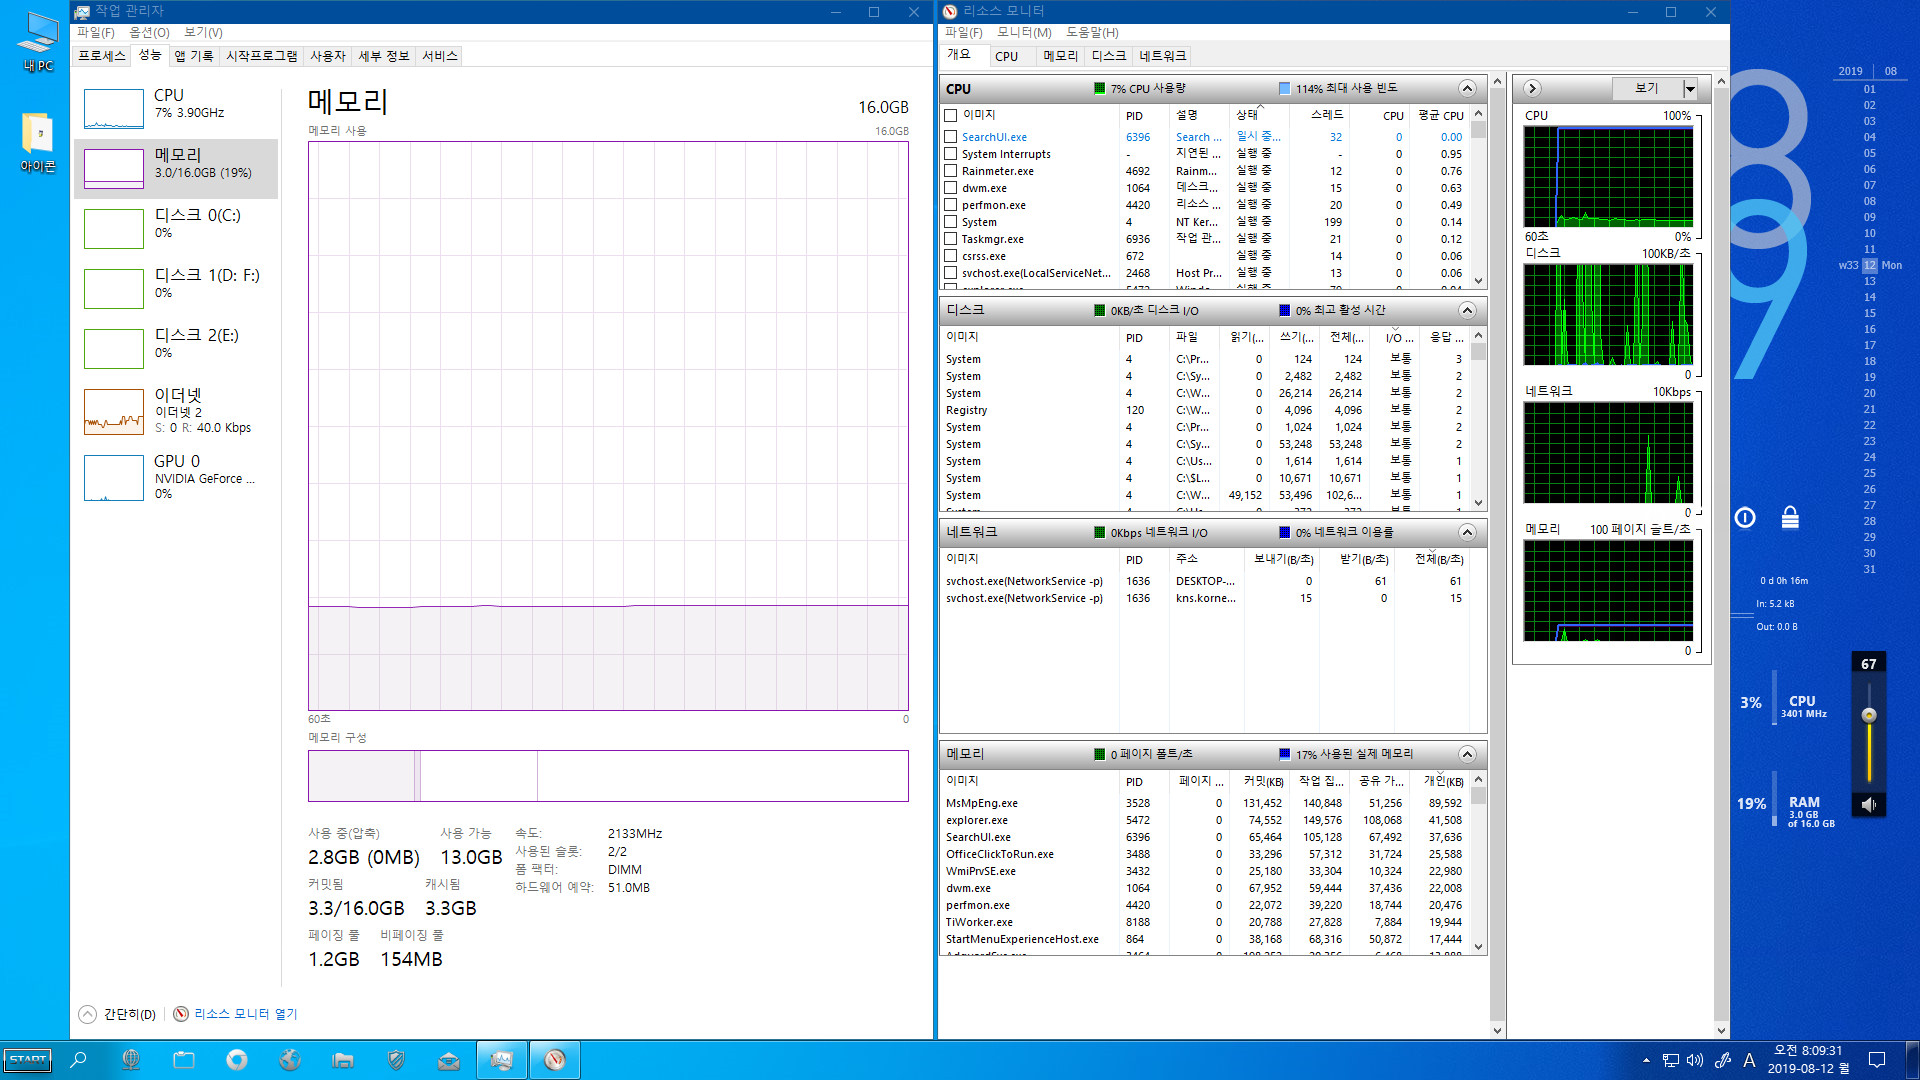
Task: Open Resource Monitor 네트워크 tab
Action: [x=1162, y=56]
